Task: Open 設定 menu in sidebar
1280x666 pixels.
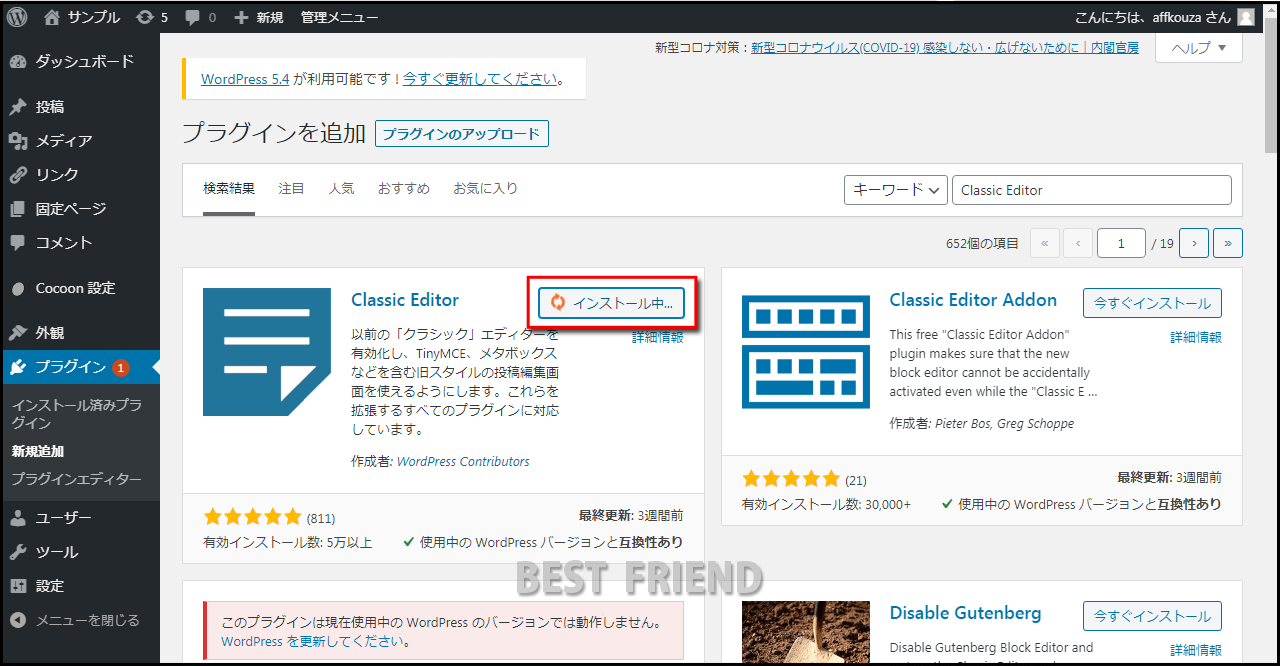Action: (x=80, y=586)
